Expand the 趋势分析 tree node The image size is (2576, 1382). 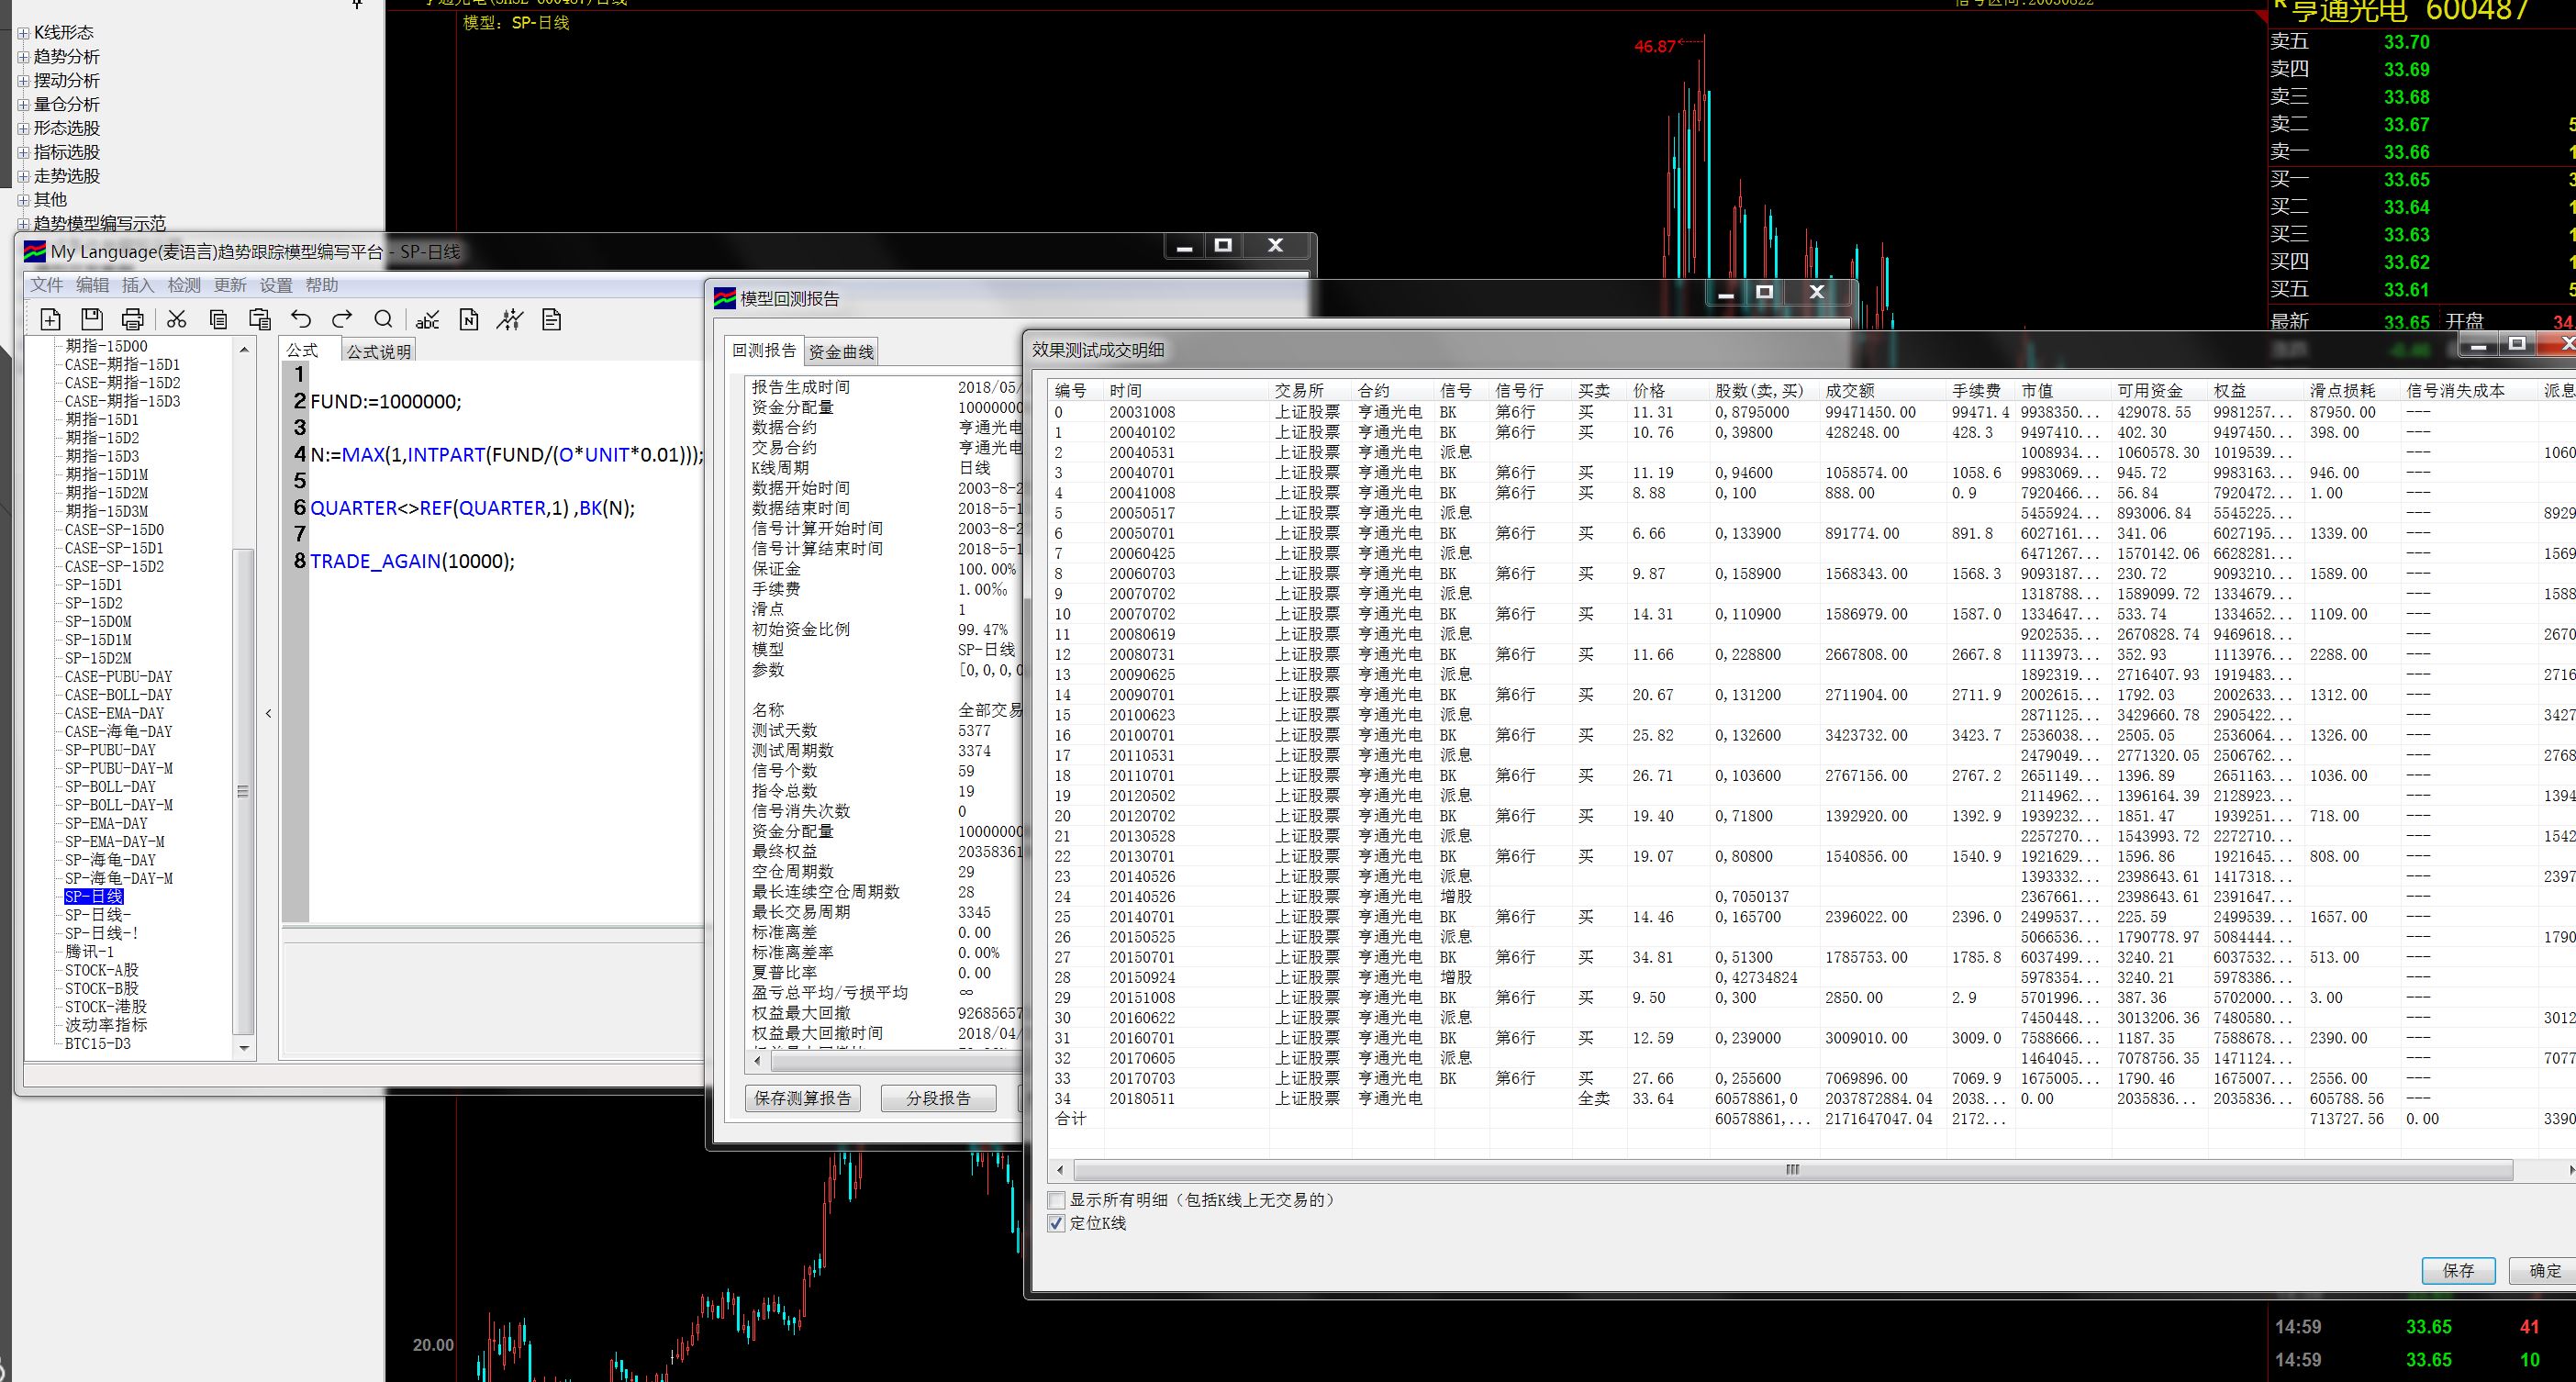(23, 57)
